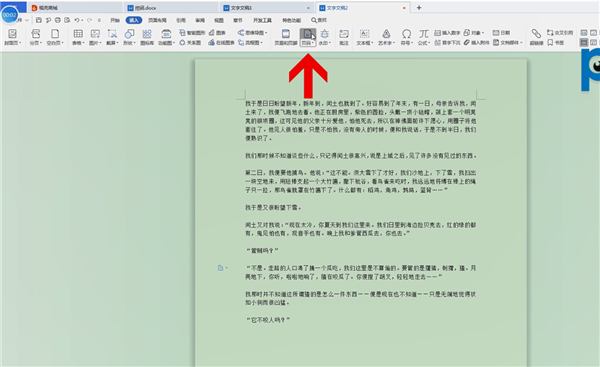Insert an attachment (插入附件)
Screen dimensions: 600x367
[x=476, y=42]
